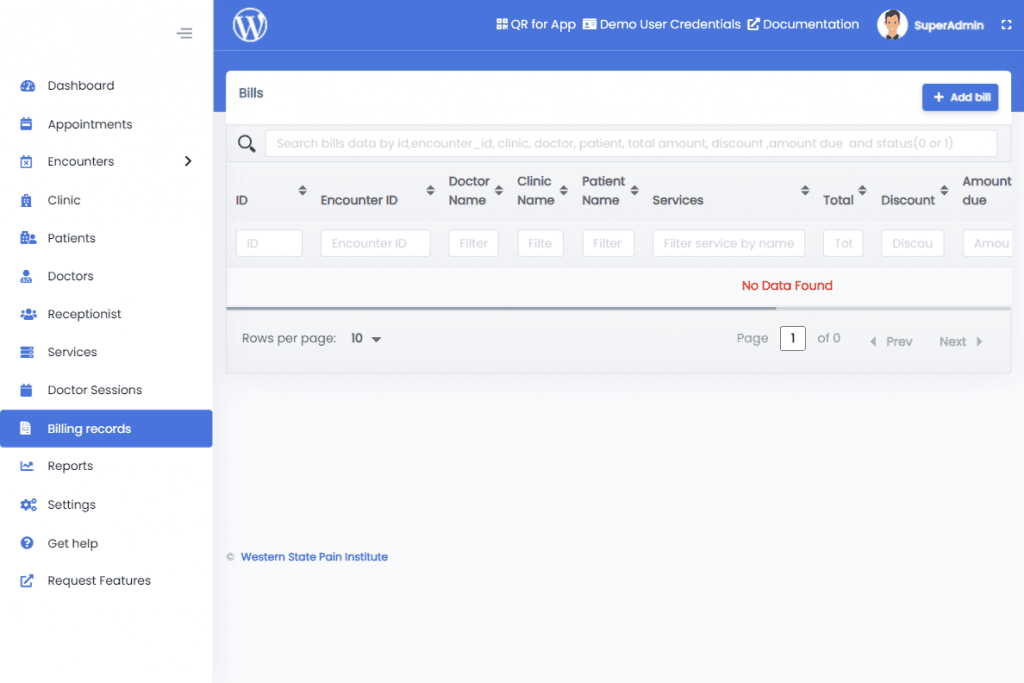Screen dimensions: 1024x683
Task: Click the QR code icon in header
Action: click(x=502, y=24)
